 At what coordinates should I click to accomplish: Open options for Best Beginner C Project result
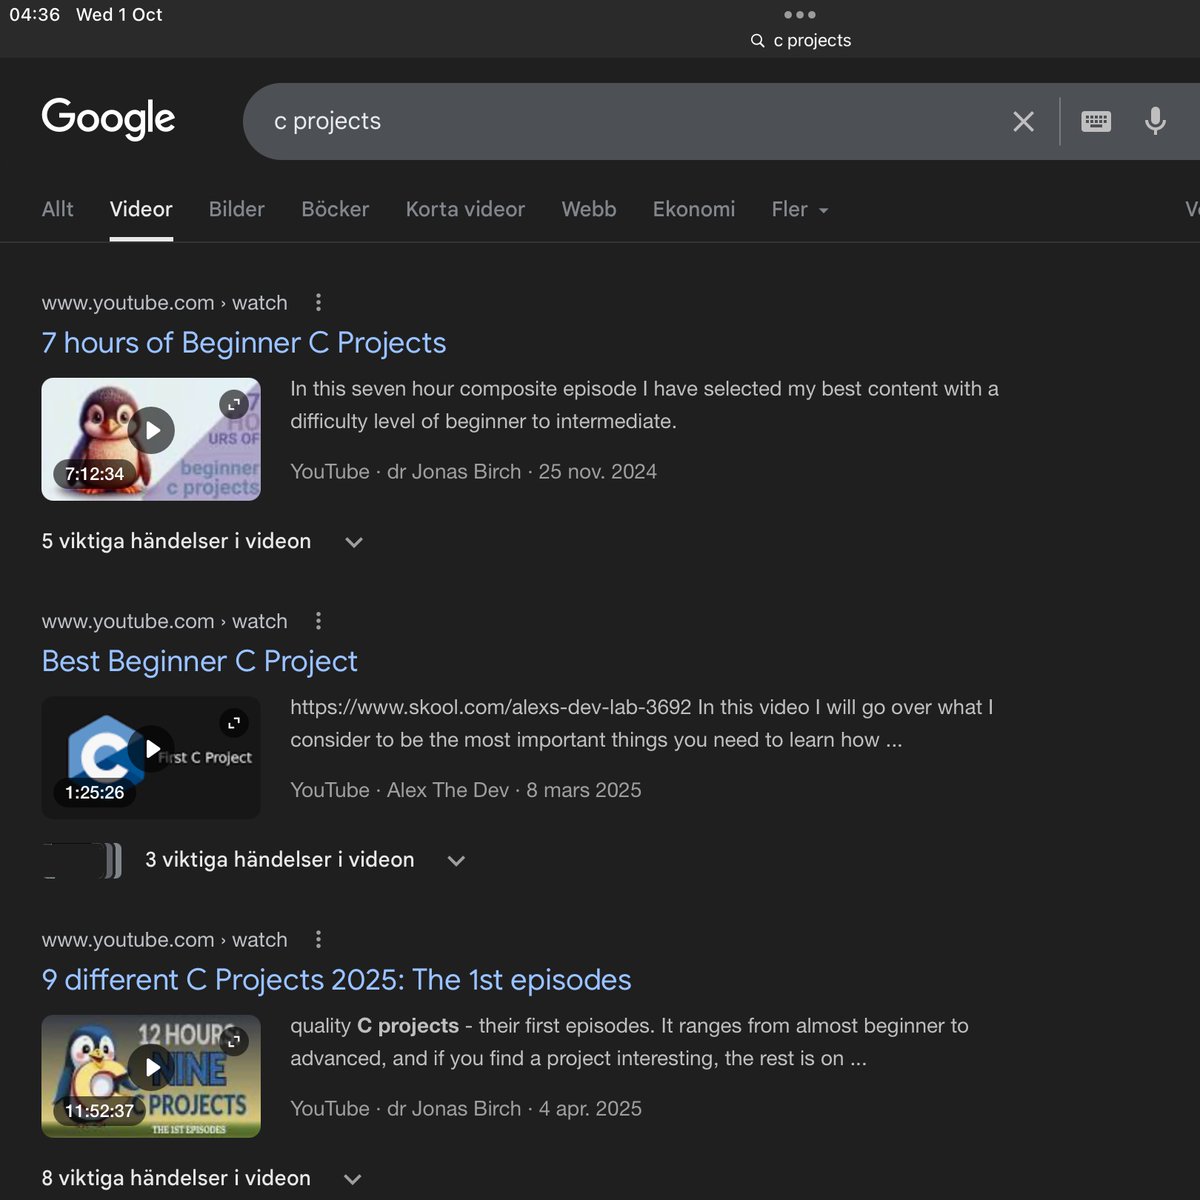tap(318, 621)
